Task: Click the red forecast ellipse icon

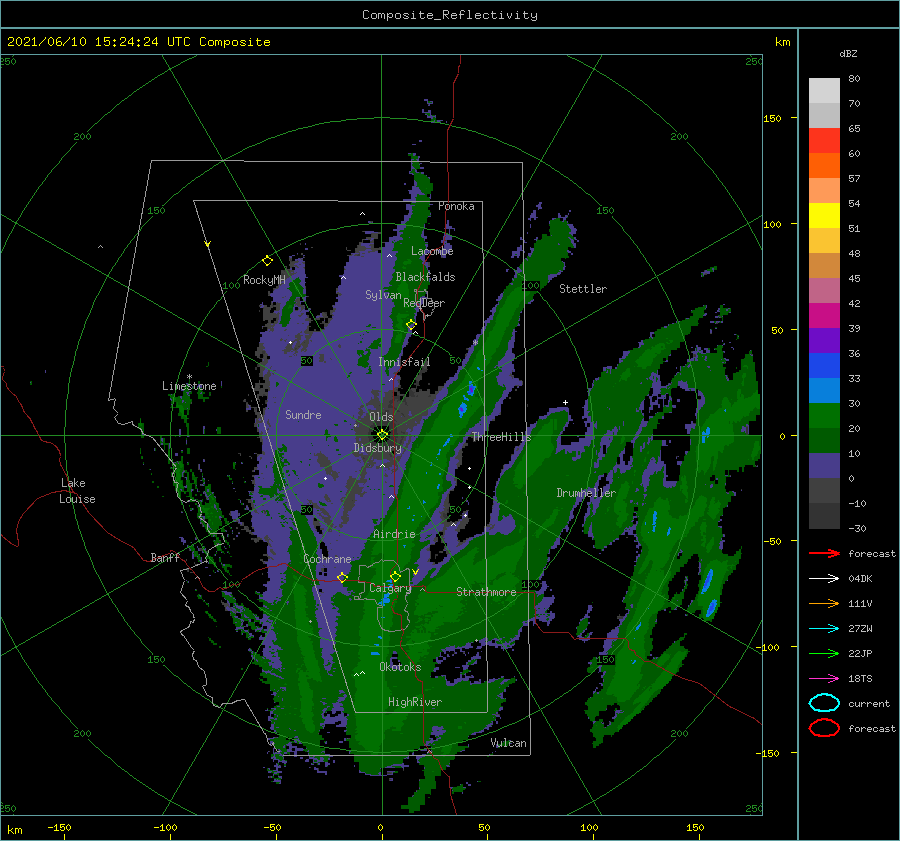Action: pos(824,728)
